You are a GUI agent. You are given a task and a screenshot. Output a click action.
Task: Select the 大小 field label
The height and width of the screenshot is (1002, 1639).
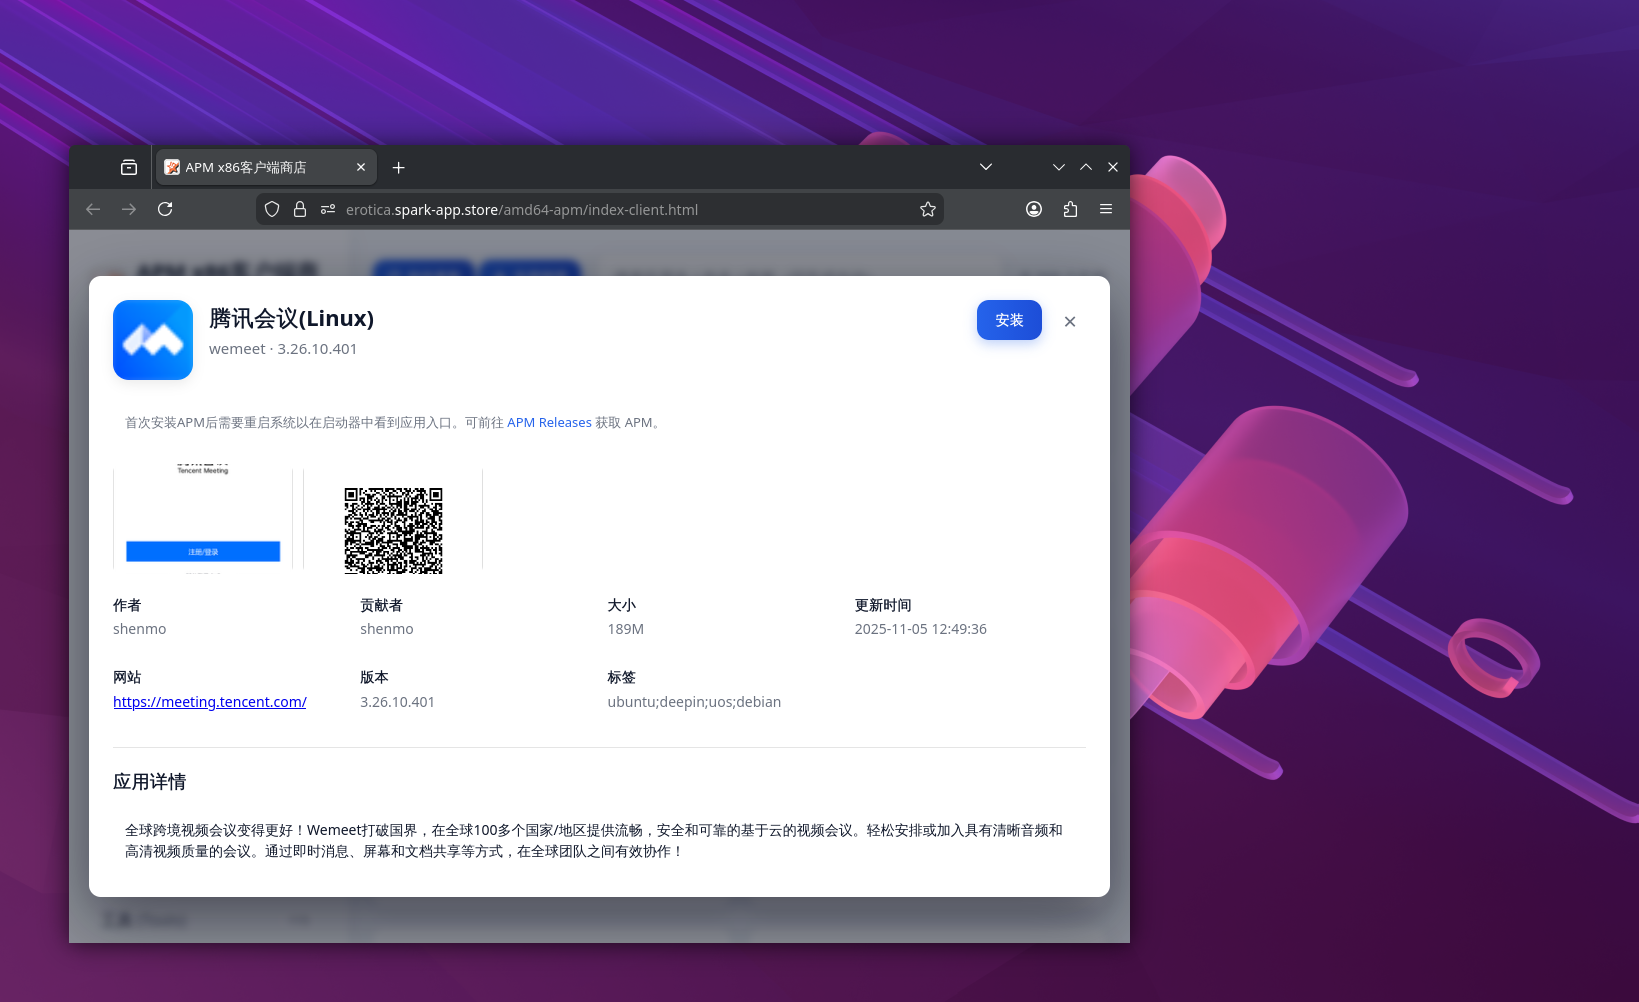[x=621, y=605]
